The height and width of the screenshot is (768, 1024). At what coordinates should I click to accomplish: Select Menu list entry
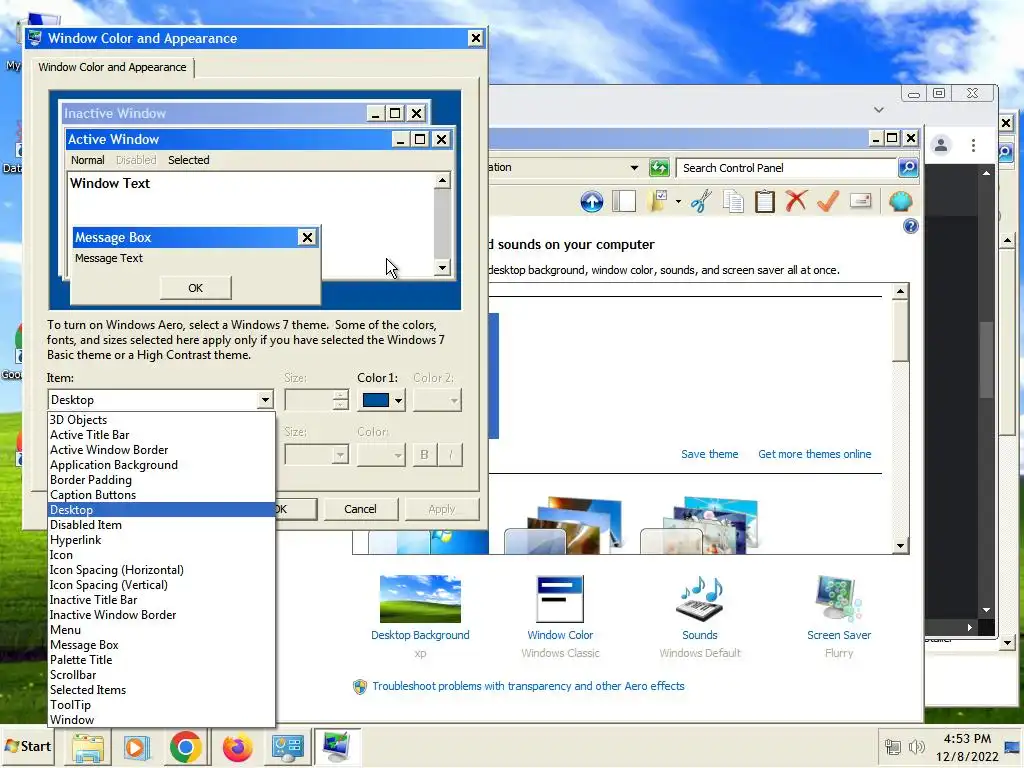[x=162, y=630]
